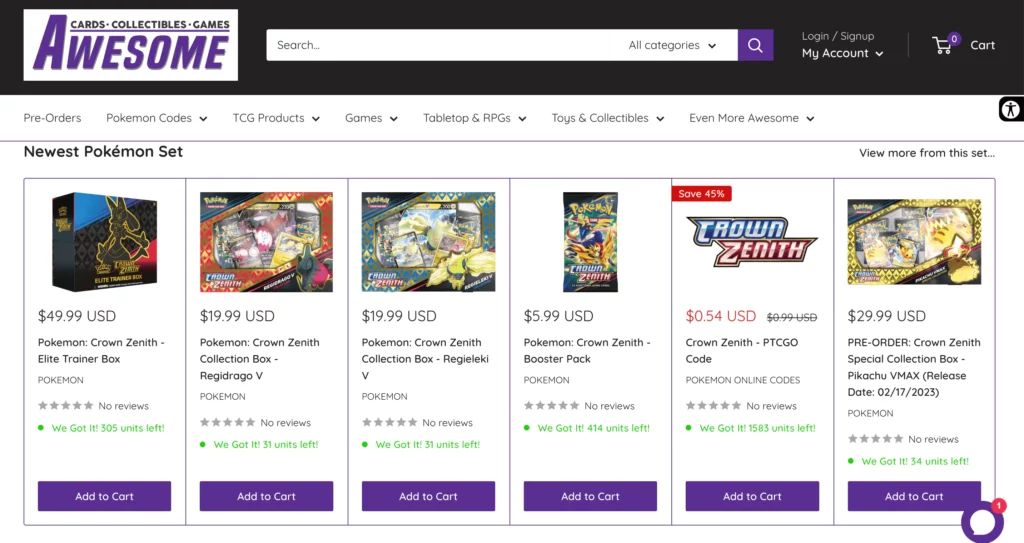The width and height of the screenshot is (1024, 543).
Task: Click POKEMON vendor under Elite Trainer Box
Action: 61,380
